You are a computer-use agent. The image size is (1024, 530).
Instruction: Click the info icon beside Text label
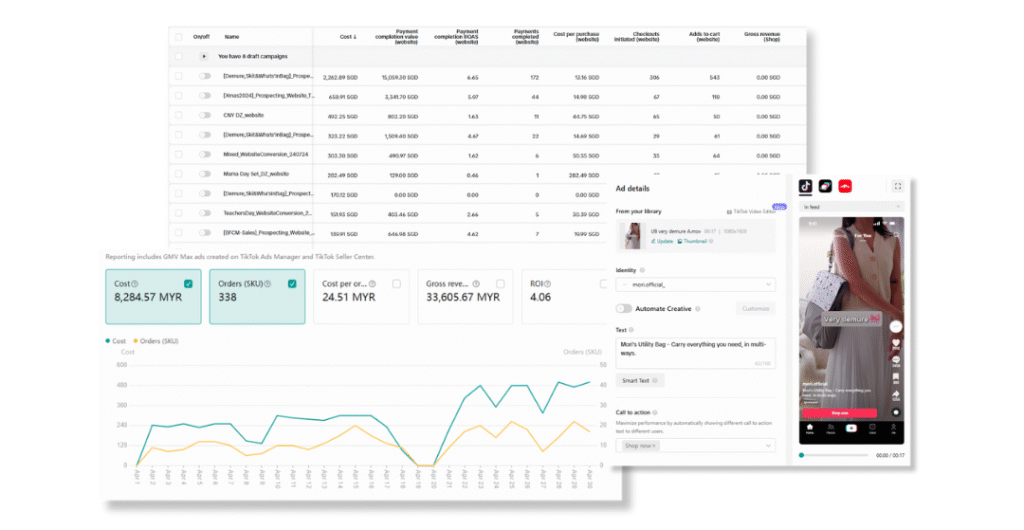pos(632,330)
